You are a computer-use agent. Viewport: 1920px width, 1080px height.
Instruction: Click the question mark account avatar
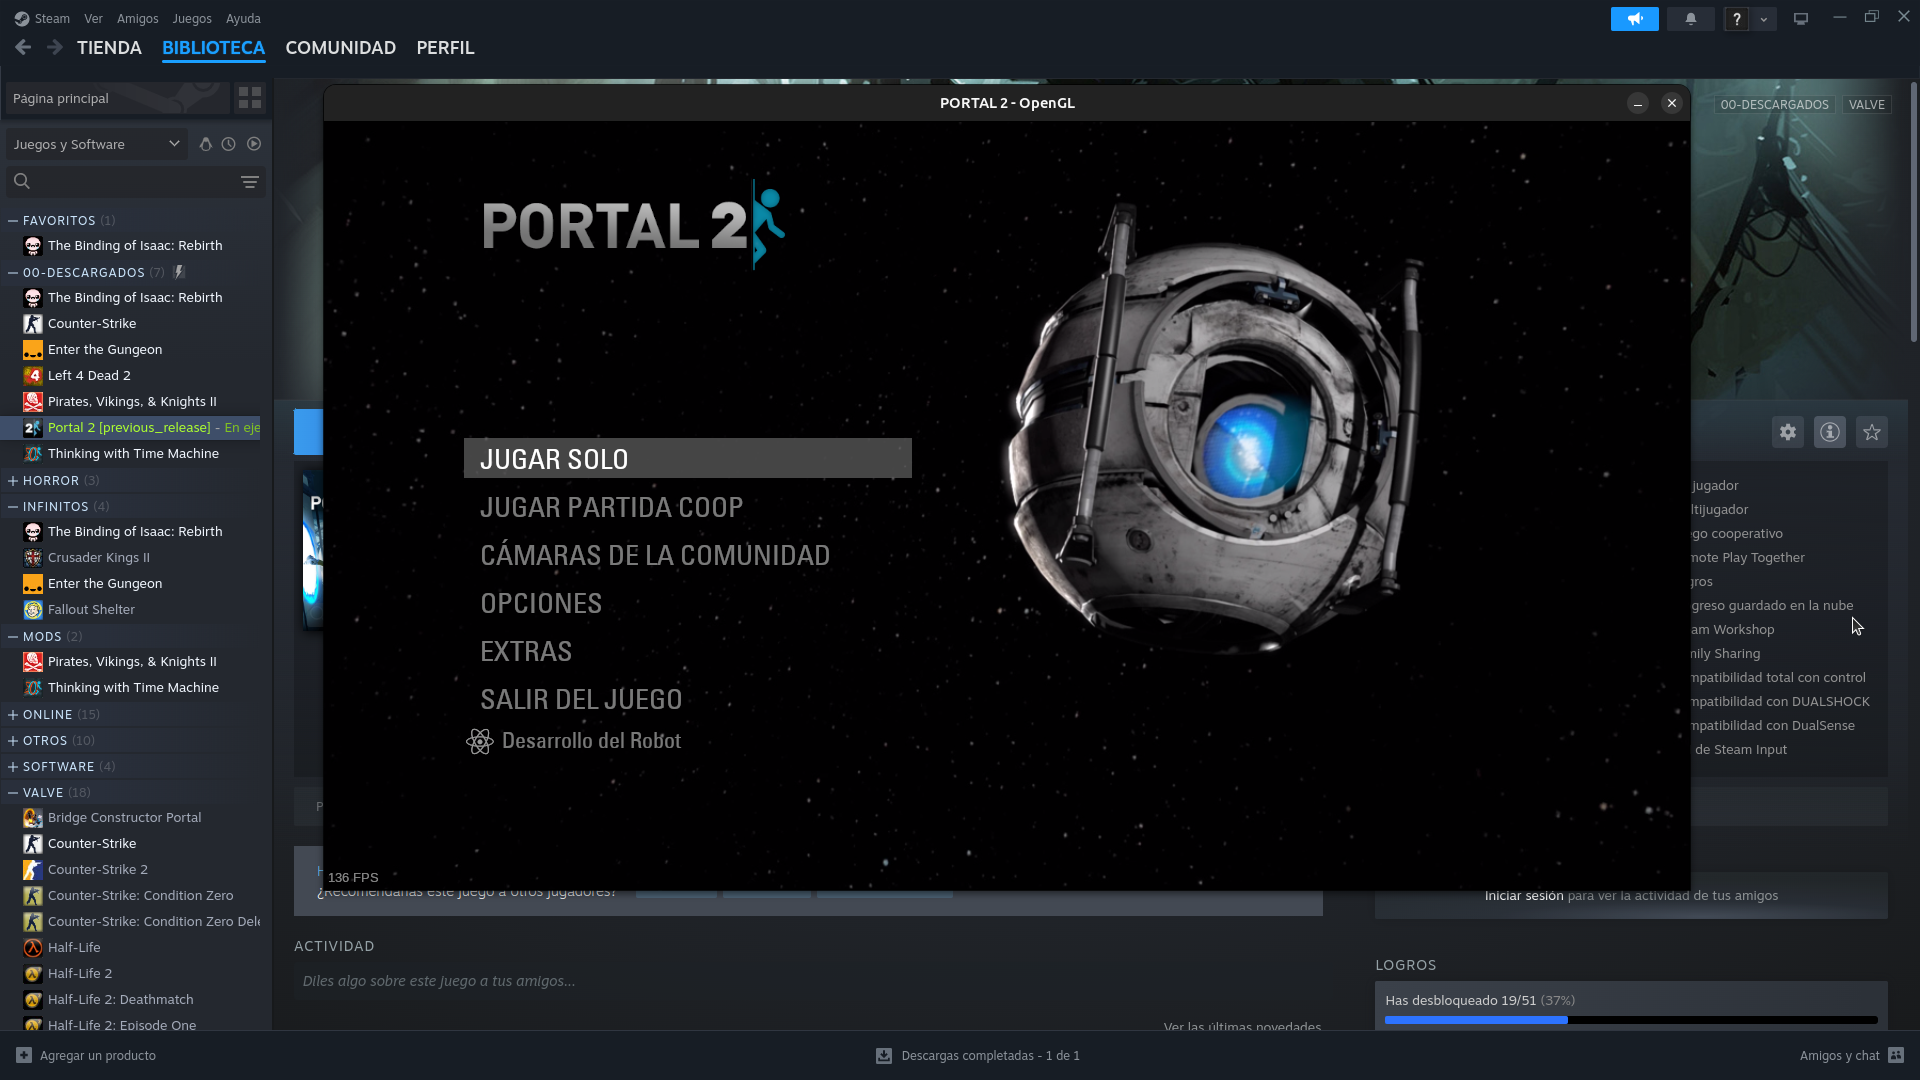[1737, 19]
